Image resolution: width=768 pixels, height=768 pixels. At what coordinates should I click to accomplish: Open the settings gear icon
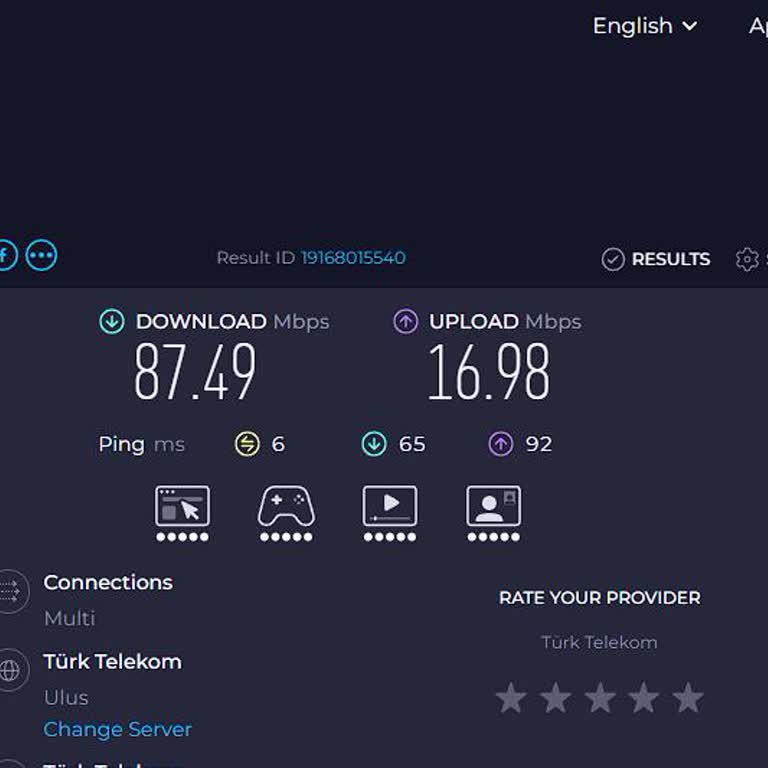tap(747, 259)
